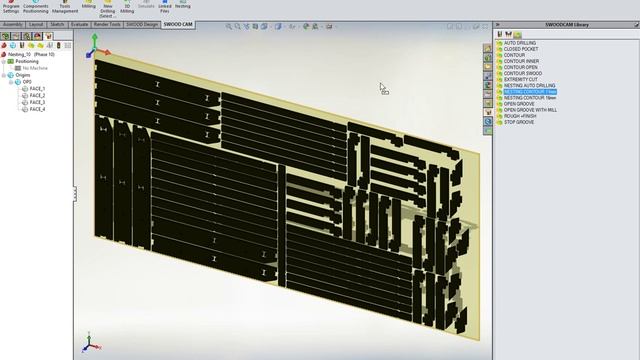Open the FeatureManager design tree tab
The image size is (640, 360).
[5, 36]
